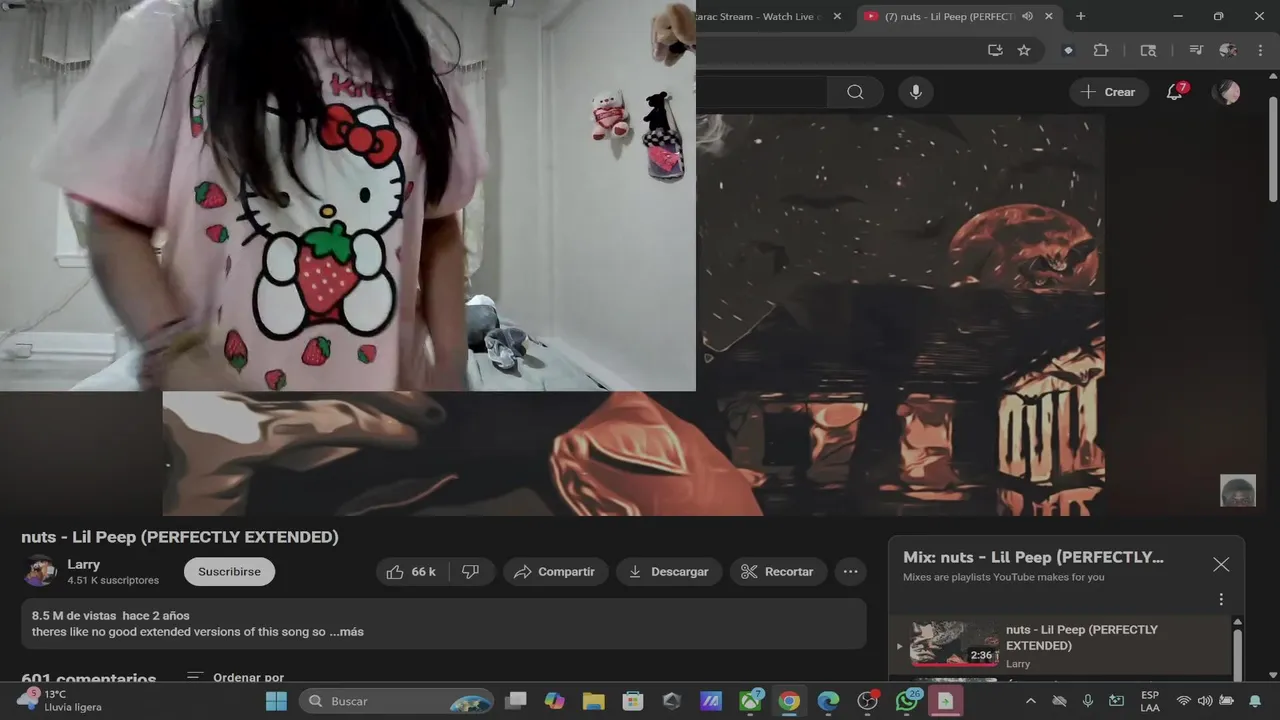Click the video title nuts - Lil Peep (PERFECTLY EXTENDED)
The width and height of the screenshot is (1280, 720).
[180, 537]
